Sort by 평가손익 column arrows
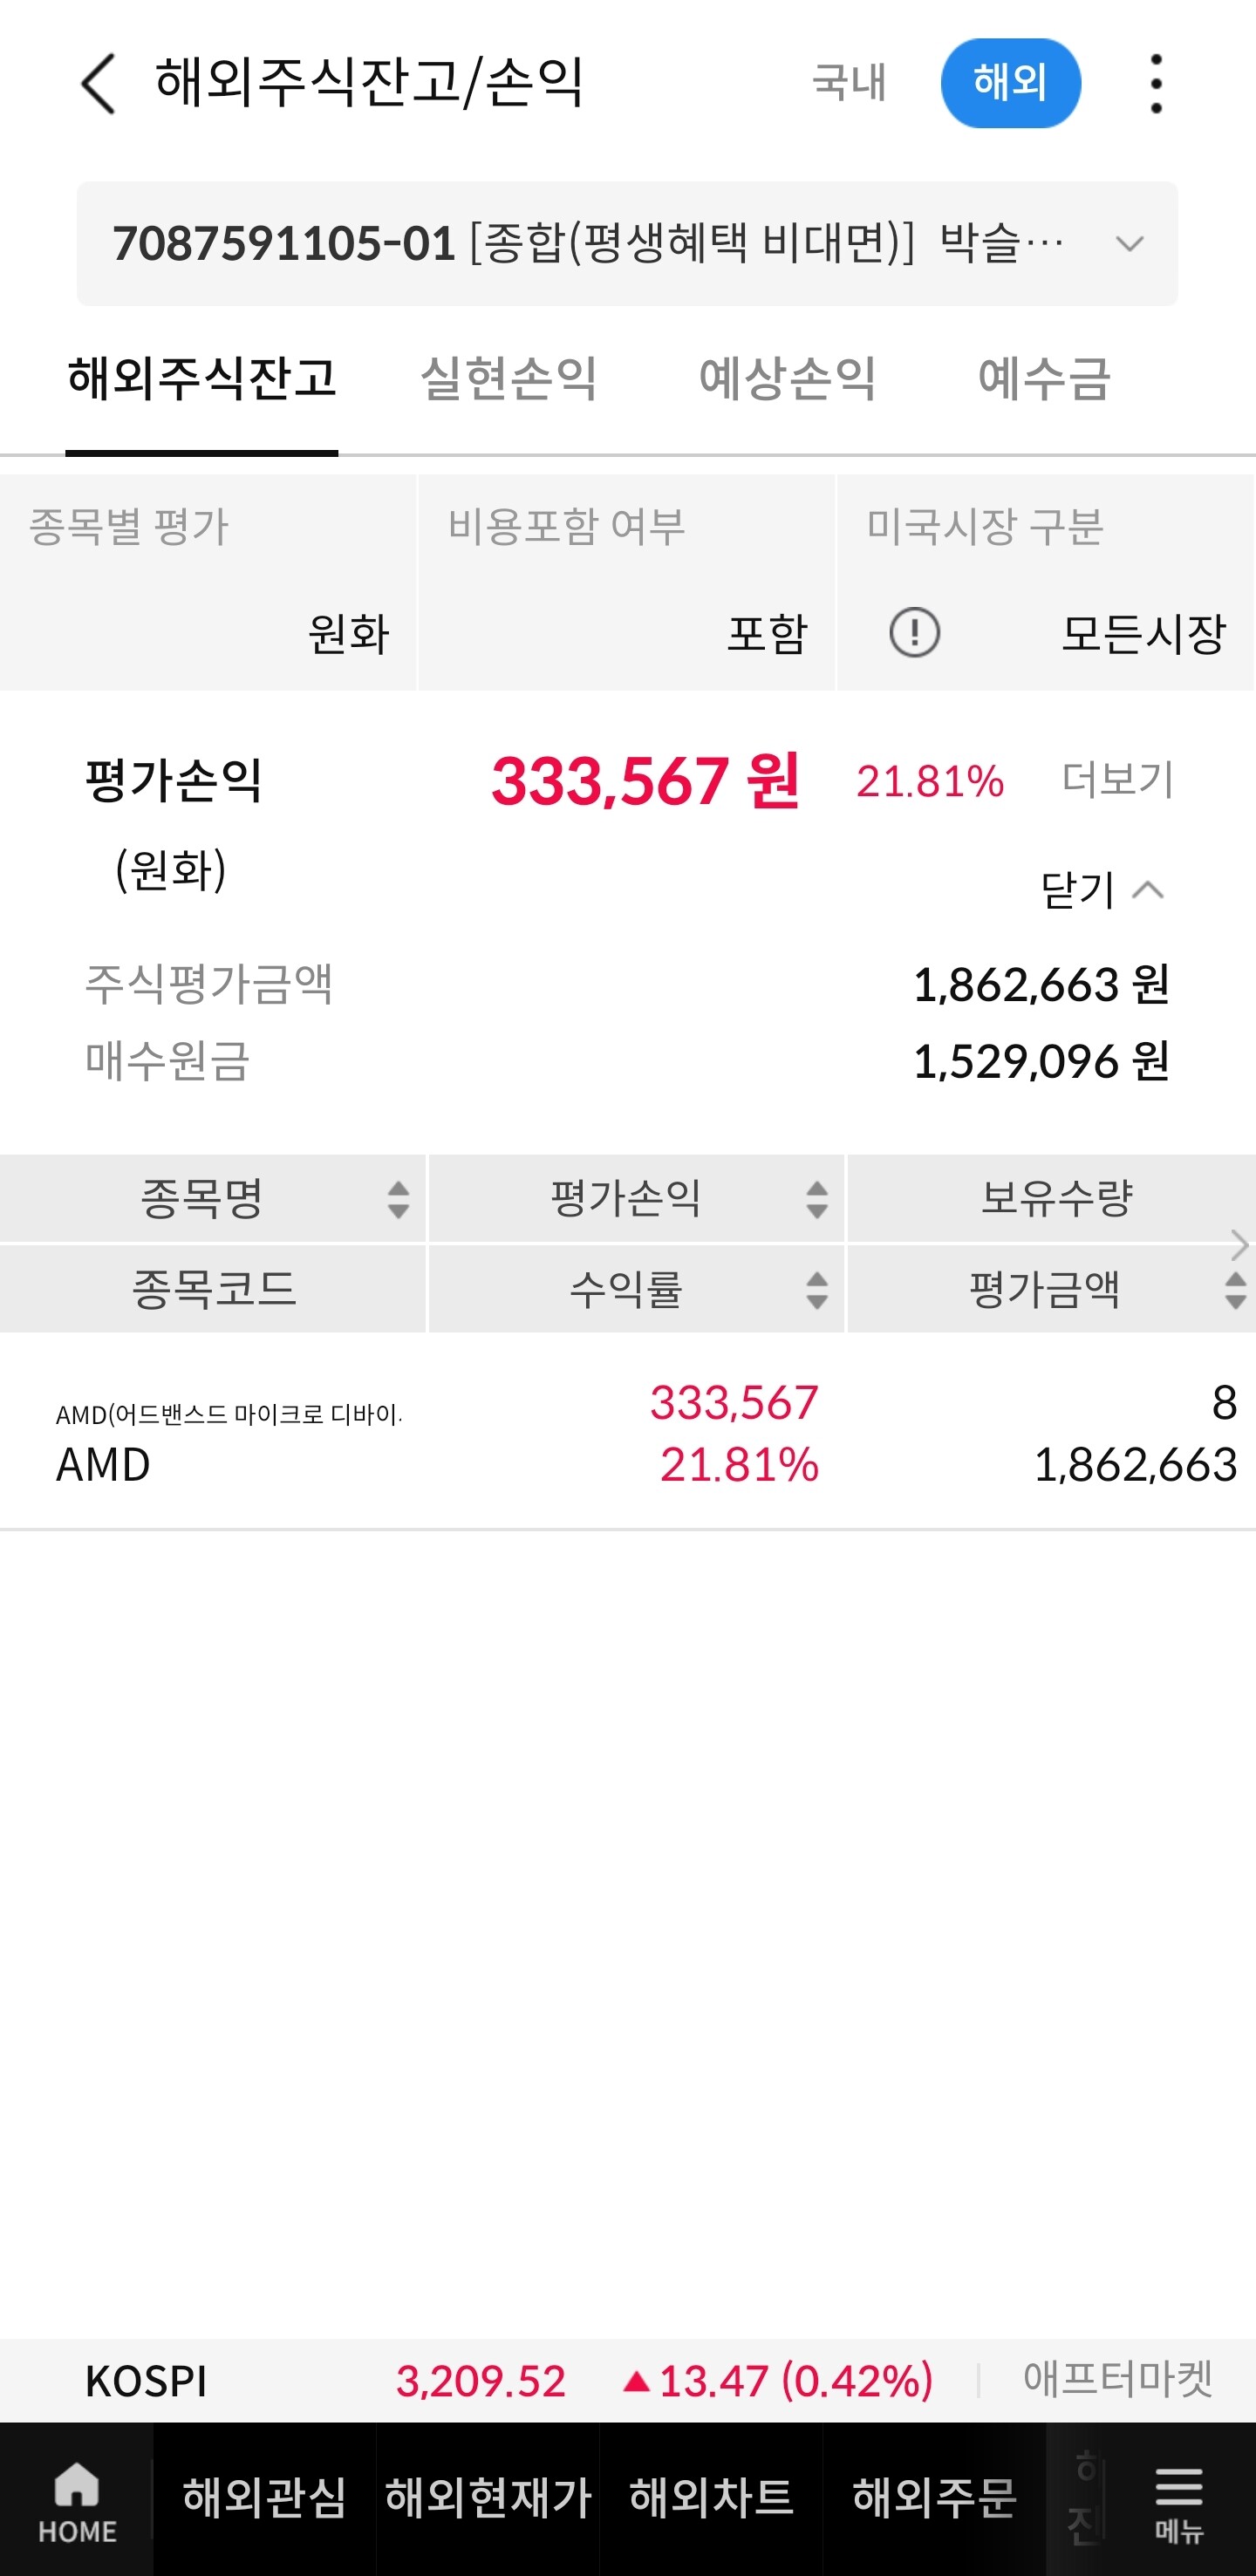The height and width of the screenshot is (2576, 1256). [817, 1199]
